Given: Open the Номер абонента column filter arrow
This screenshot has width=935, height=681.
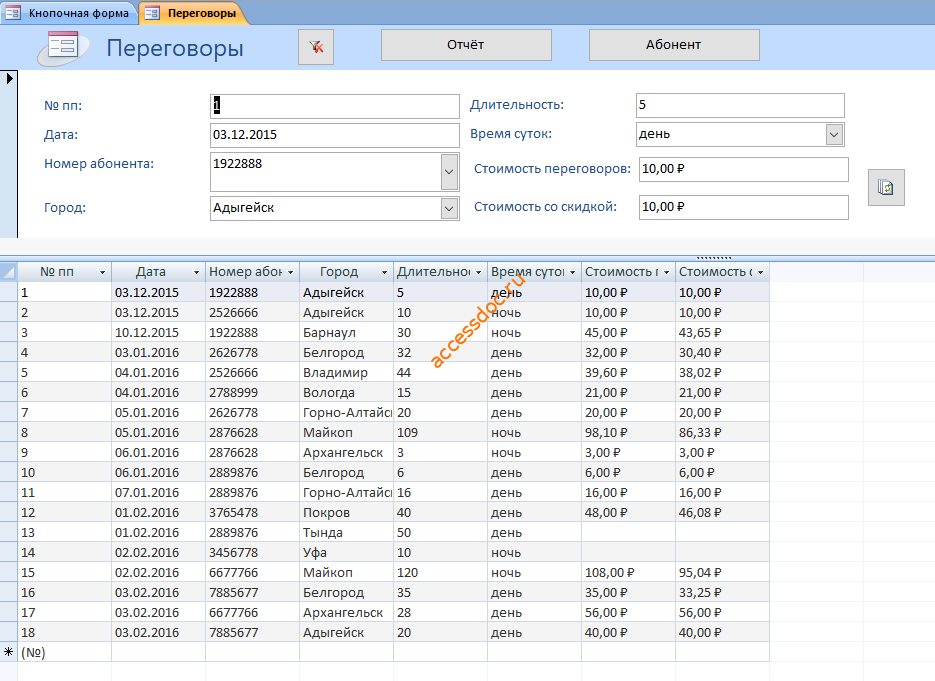Looking at the screenshot, I should (290, 273).
